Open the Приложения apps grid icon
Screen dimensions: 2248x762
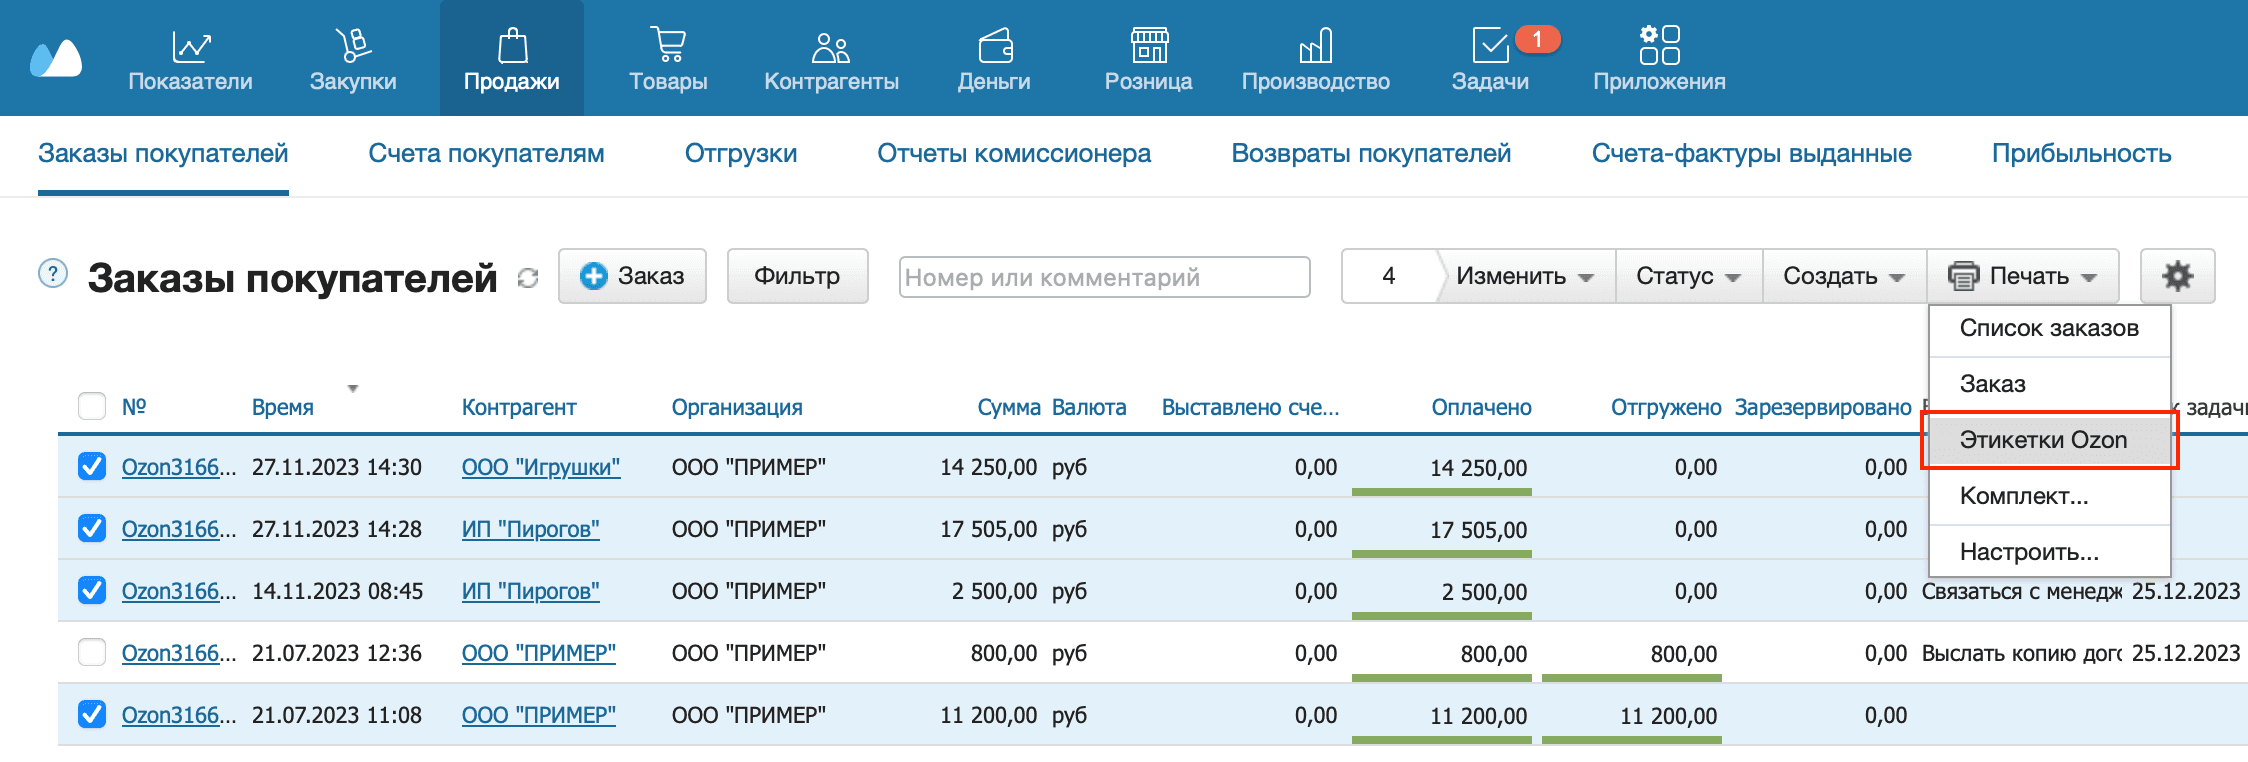point(1660,45)
